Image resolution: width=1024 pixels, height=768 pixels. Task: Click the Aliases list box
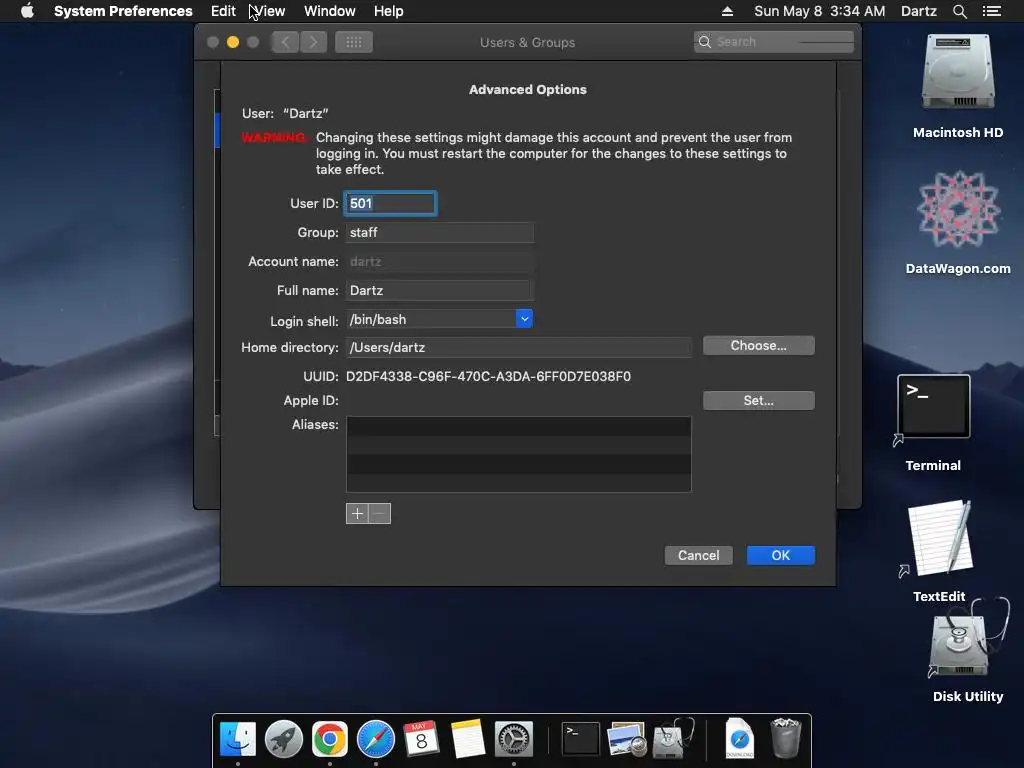tap(519, 455)
